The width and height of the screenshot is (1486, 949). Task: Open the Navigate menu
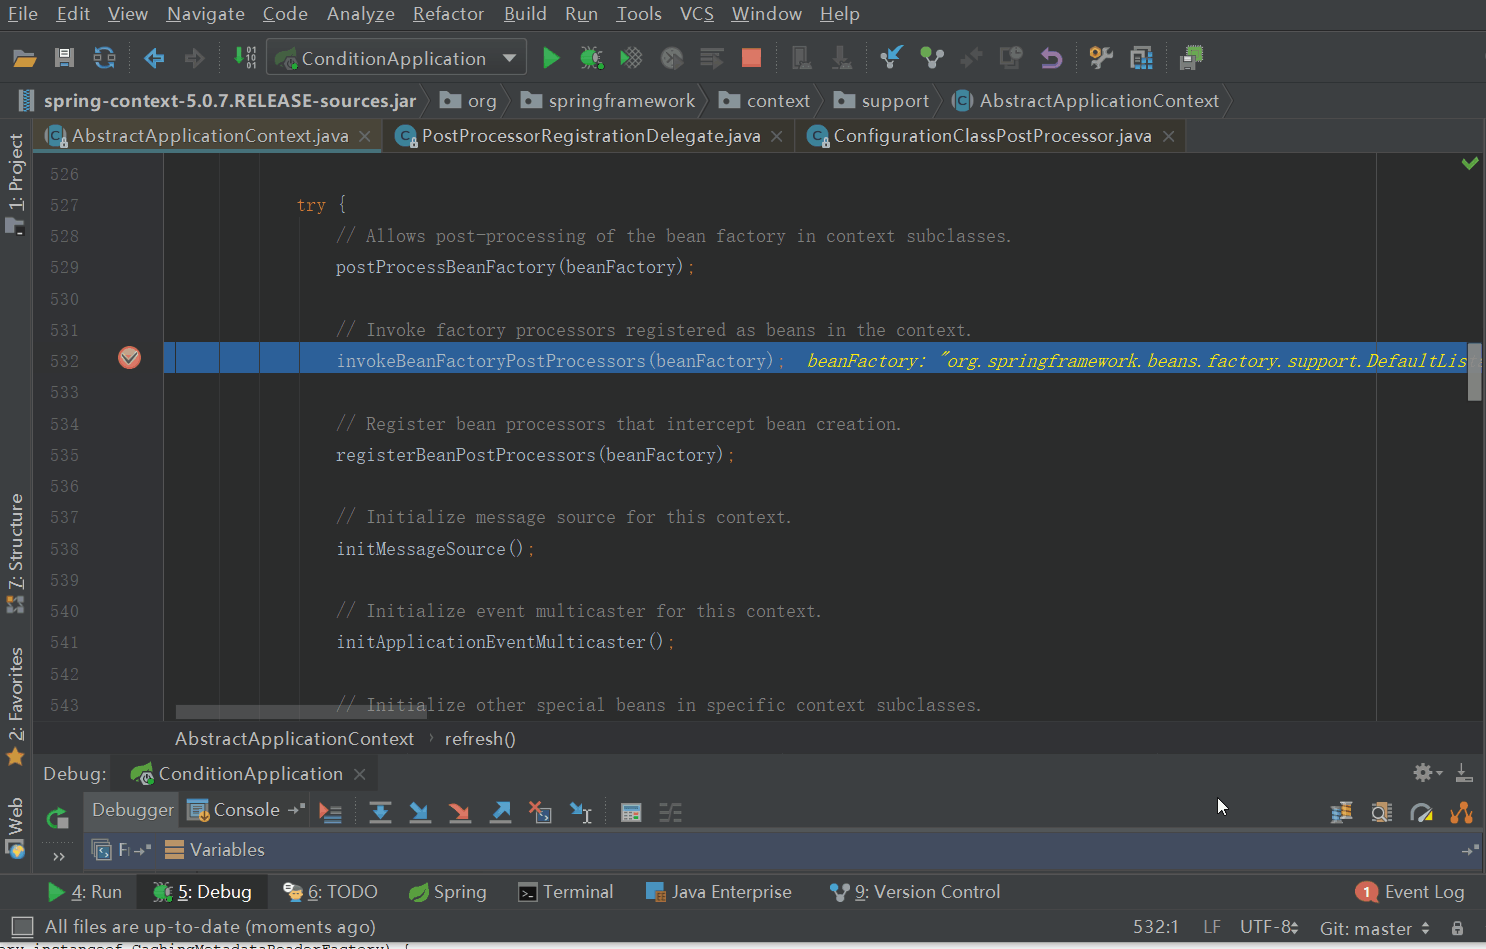tap(206, 14)
